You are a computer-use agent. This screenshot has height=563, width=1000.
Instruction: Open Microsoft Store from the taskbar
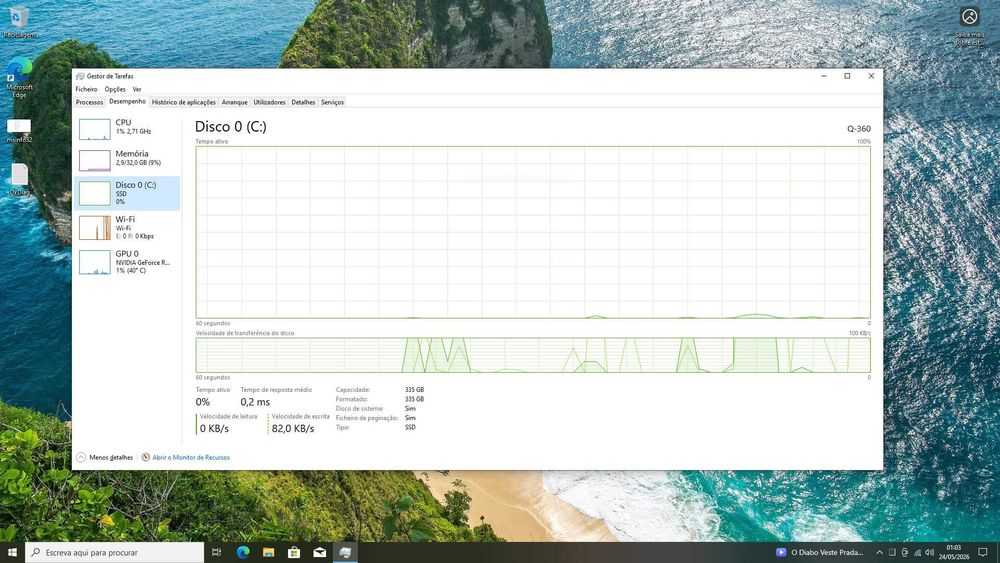[x=294, y=552]
